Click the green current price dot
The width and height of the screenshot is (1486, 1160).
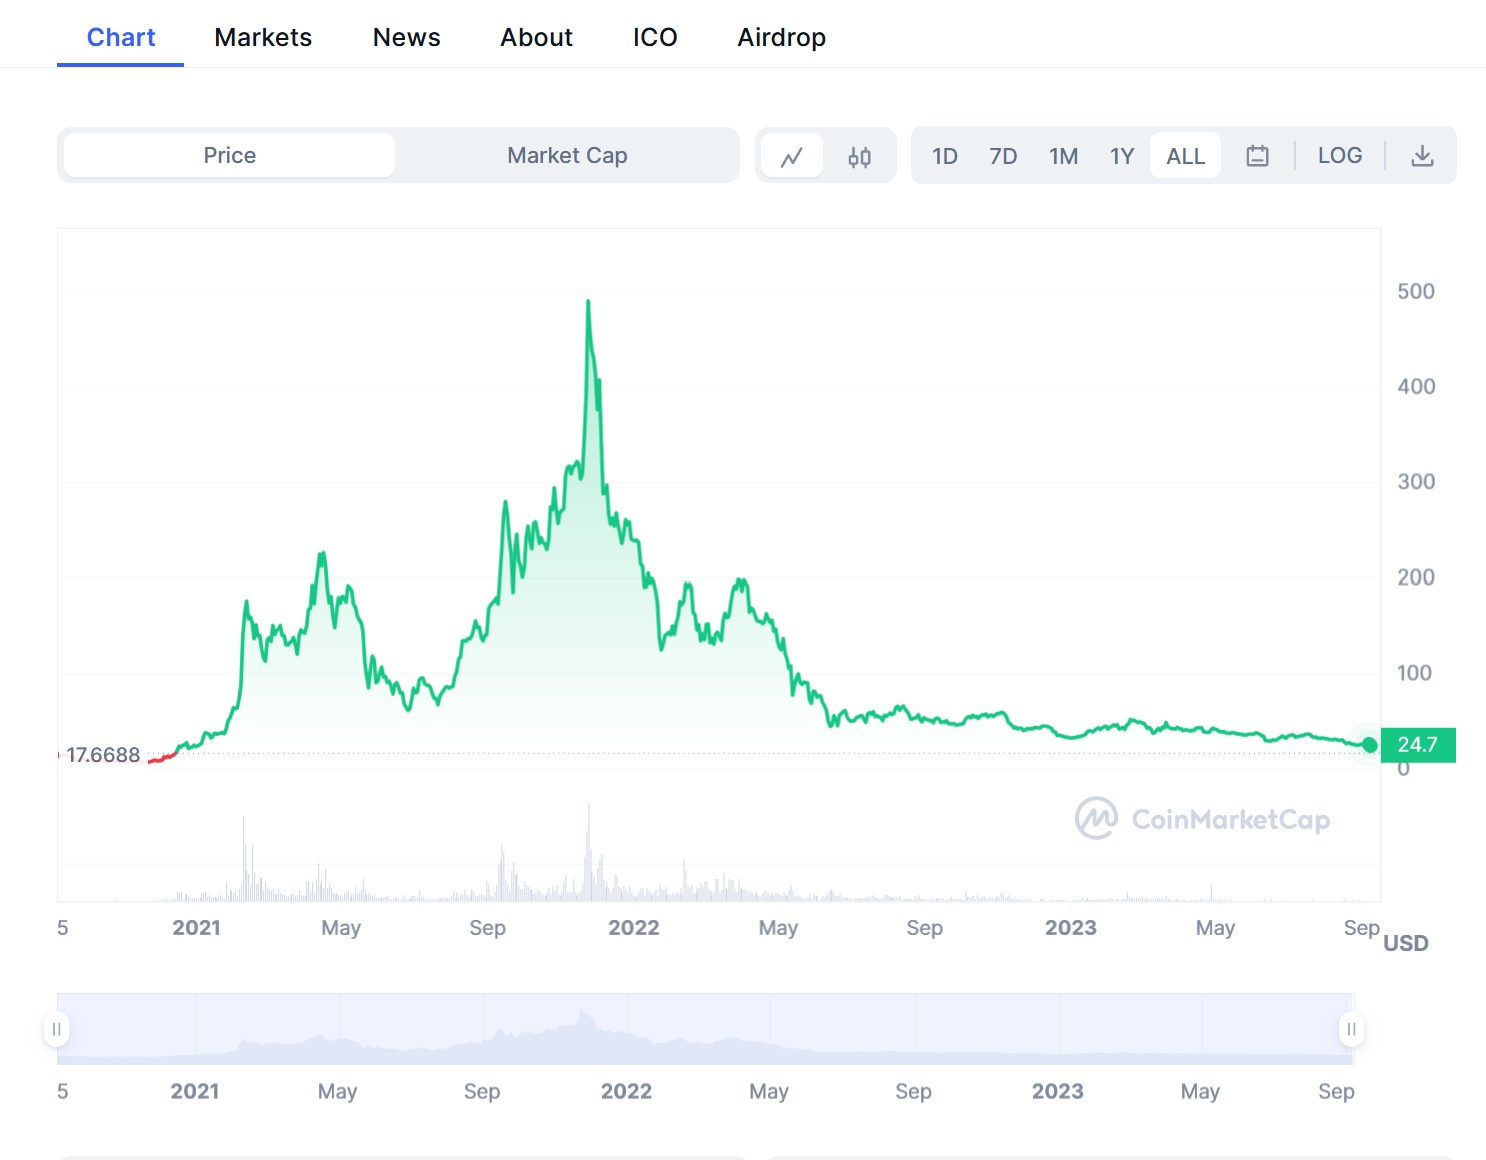pos(1369,745)
